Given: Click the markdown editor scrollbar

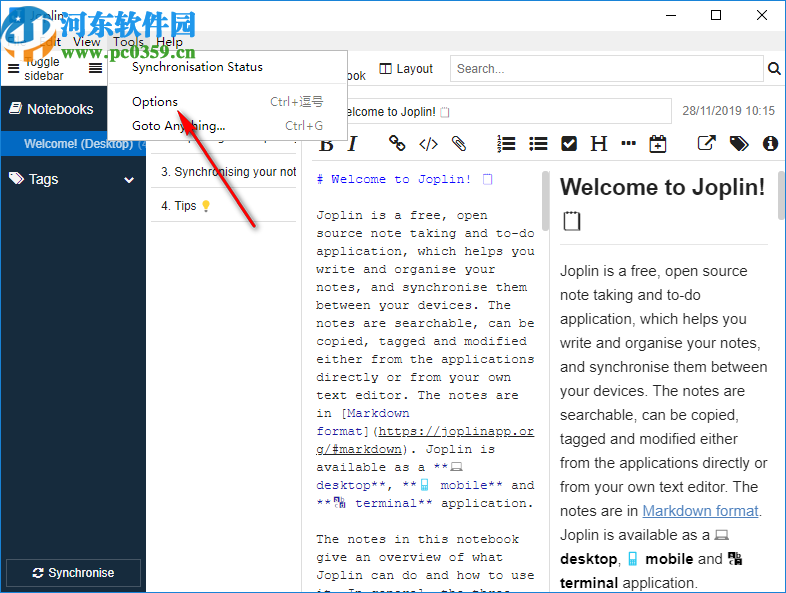Looking at the screenshot, I should coord(545,202).
